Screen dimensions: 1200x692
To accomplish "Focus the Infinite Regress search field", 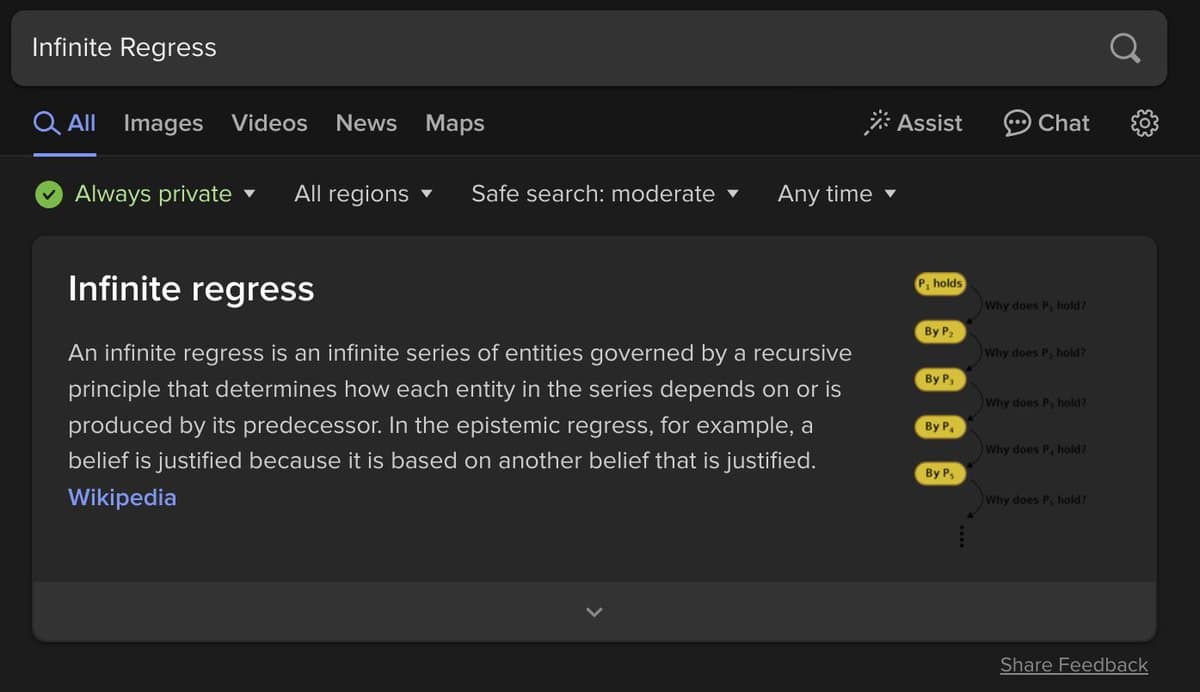I will [x=550, y=48].
